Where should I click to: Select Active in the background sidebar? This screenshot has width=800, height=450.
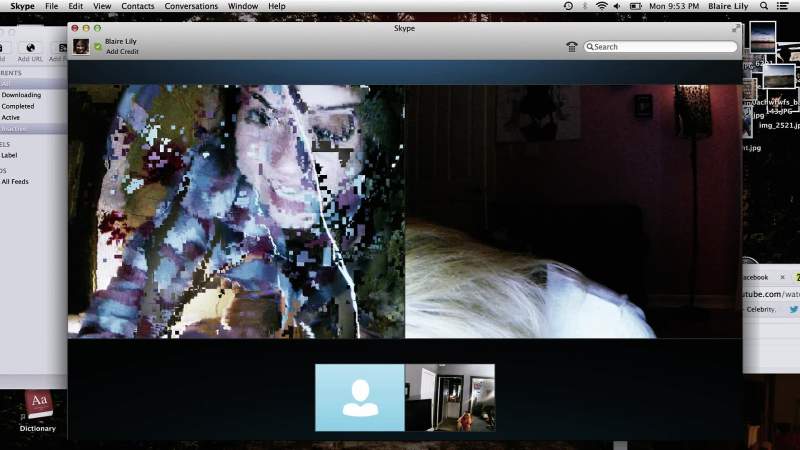tap(10, 117)
